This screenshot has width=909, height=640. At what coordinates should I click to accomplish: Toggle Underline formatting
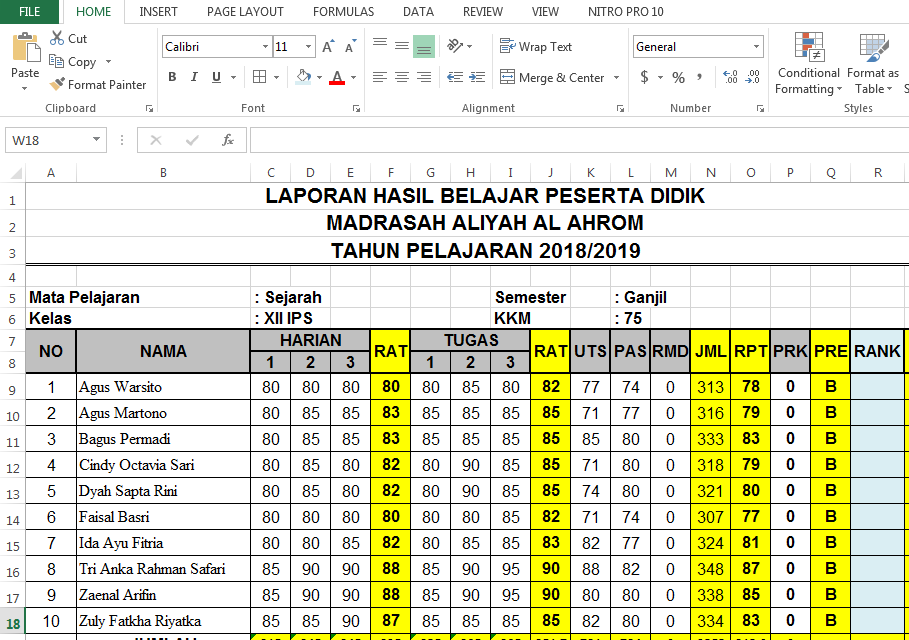[x=216, y=77]
